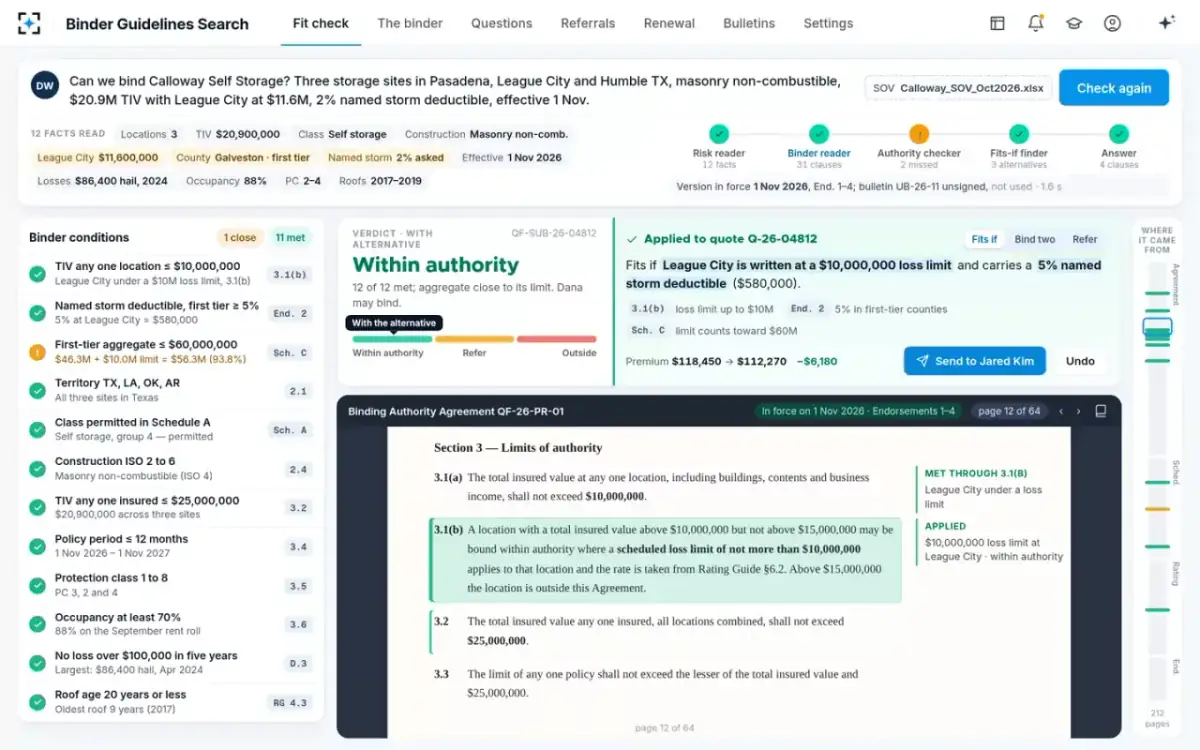The width and height of the screenshot is (1200, 750).
Task: Open clause reference End. 2 in conditions list
Action: click(x=289, y=313)
